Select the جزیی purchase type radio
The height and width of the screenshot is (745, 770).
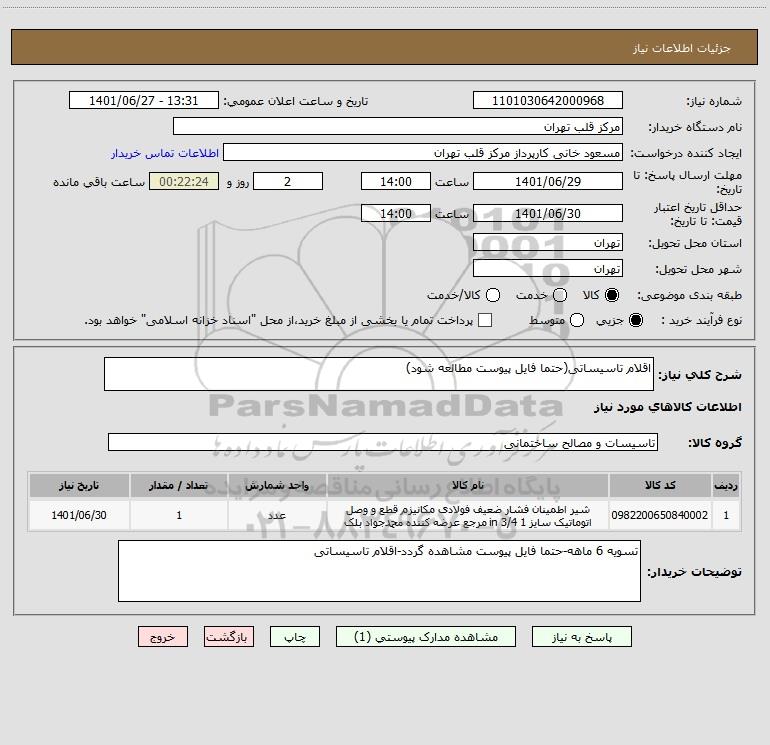[636, 320]
